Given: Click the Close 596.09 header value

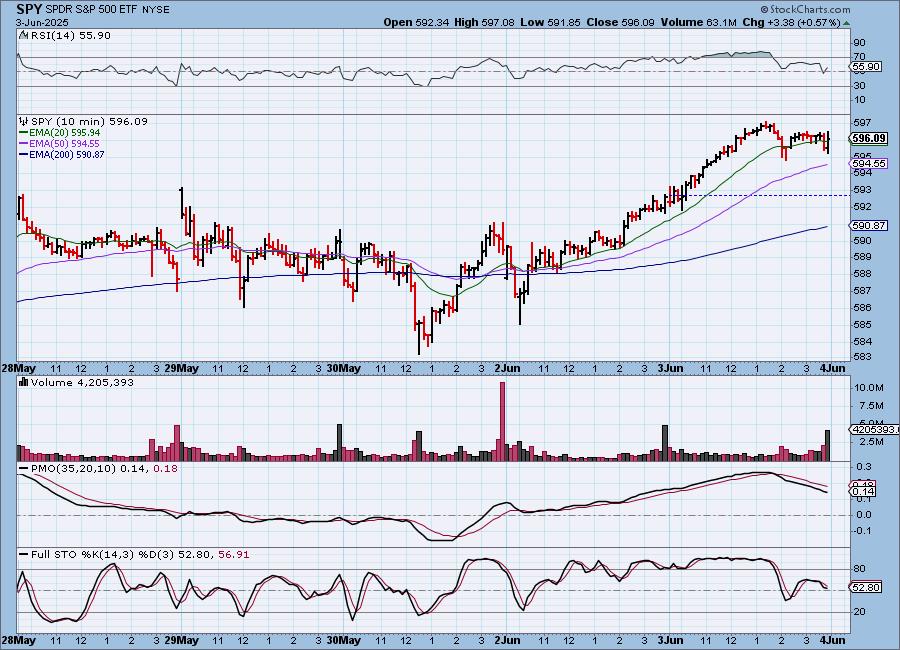Looking at the screenshot, I should [x=620, y=22].
